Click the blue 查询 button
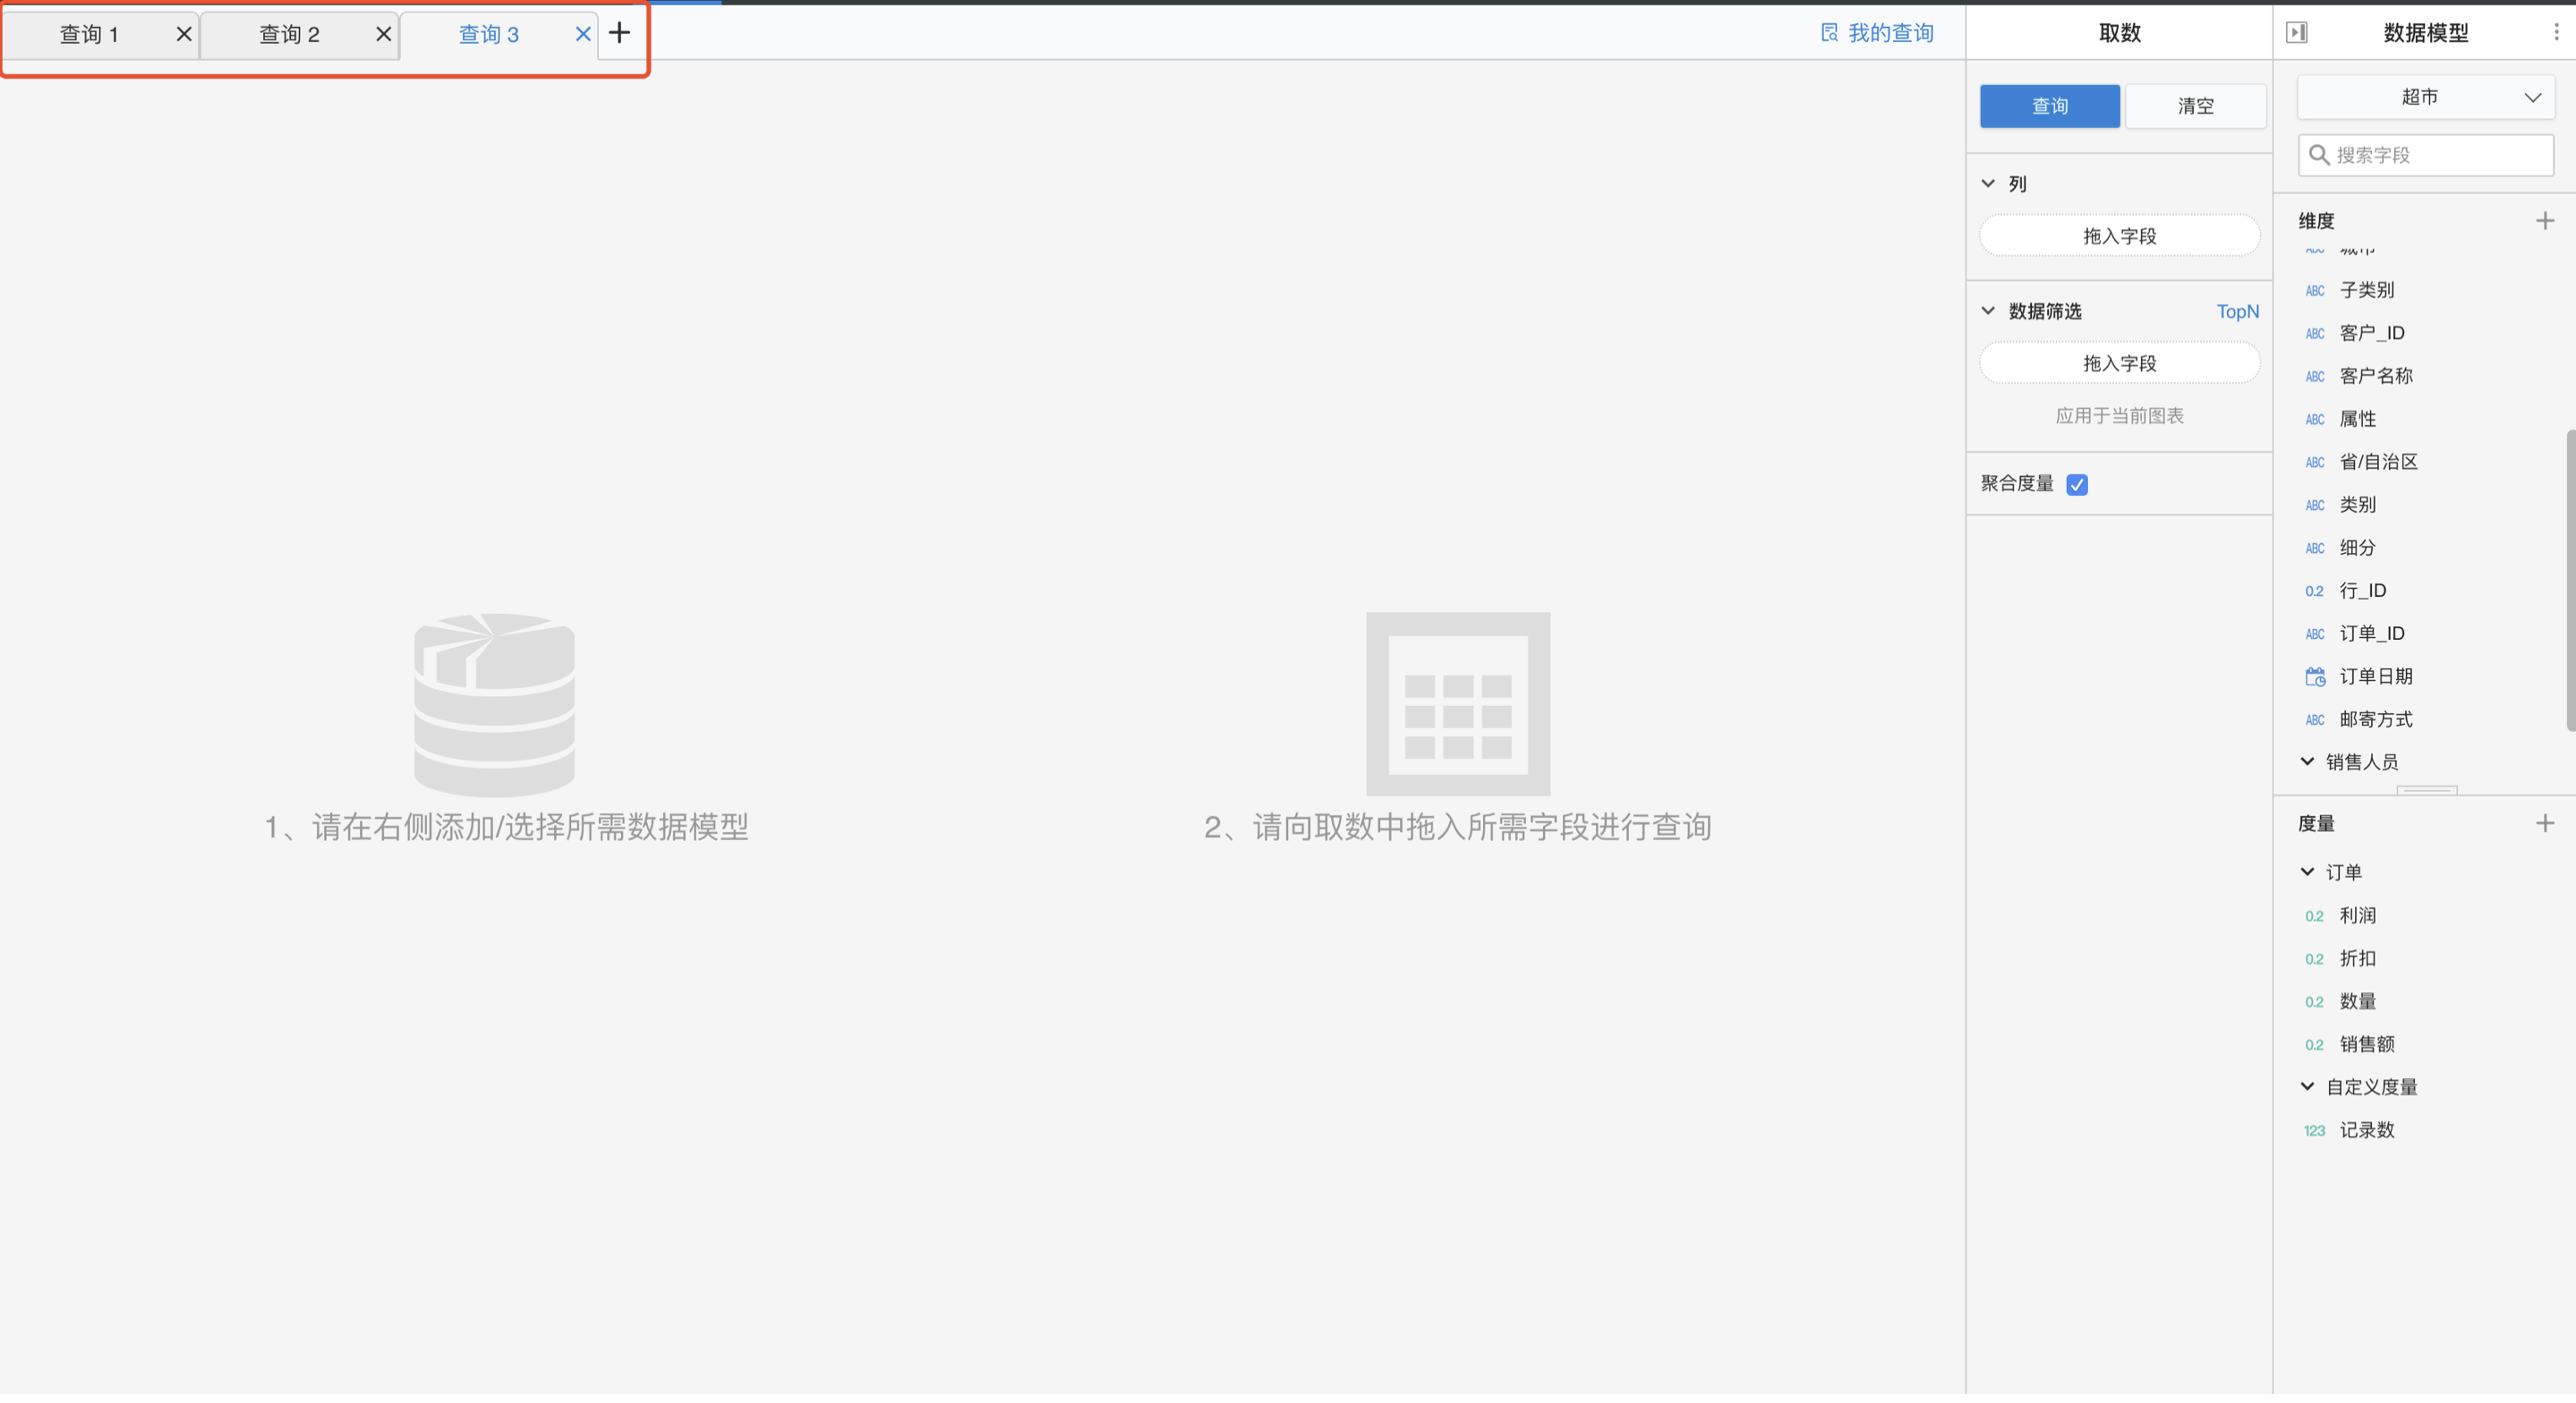This screenshot has height=1403, width=2576. (x=2049, y=106)
